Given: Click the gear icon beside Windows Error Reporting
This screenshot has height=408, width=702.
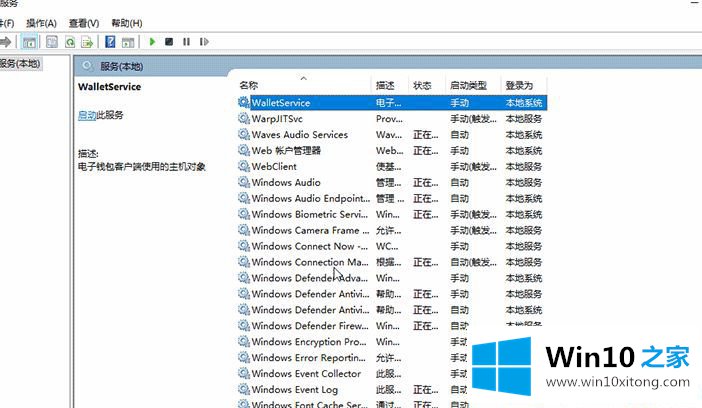Looking at the screenshot, I should (x=244, y=357).
